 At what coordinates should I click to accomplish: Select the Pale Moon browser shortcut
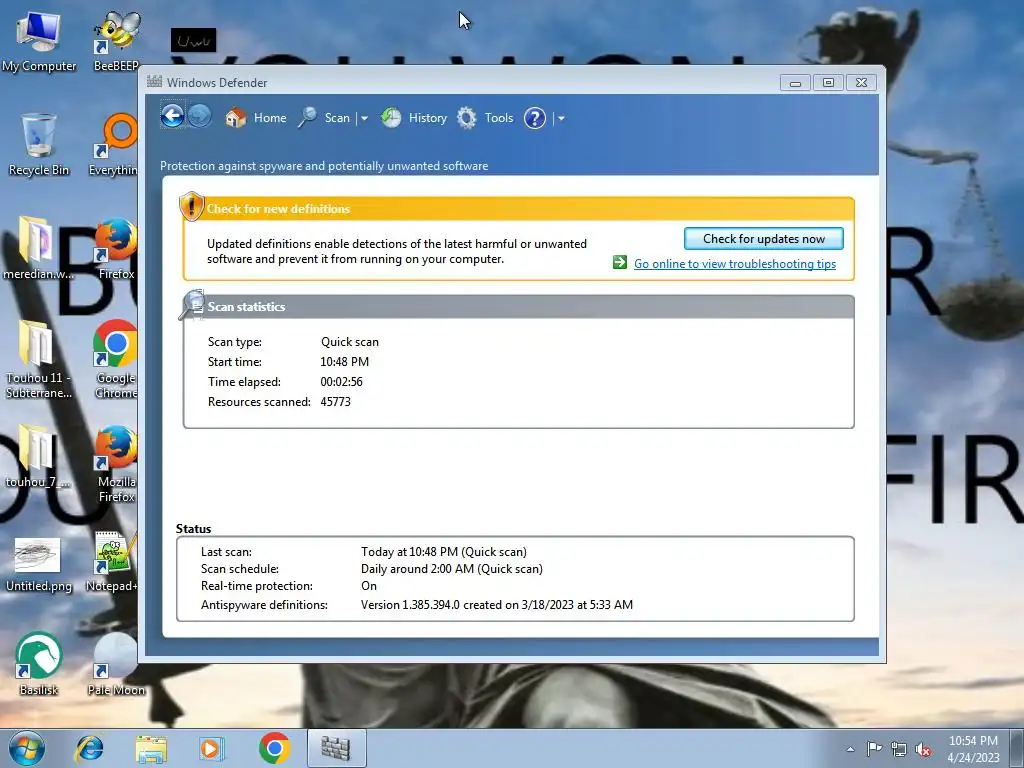[x=116, y=663]
